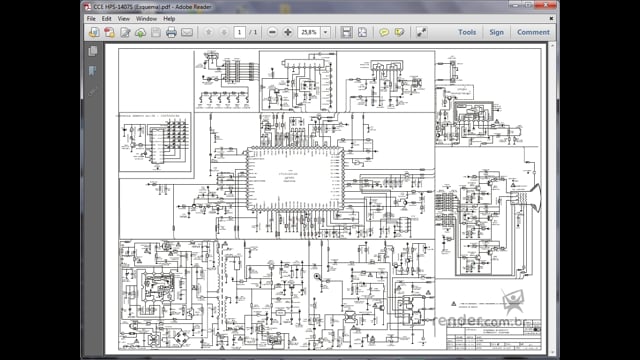
Task: Go to the previous page arrow
Action: coord(208,32)
